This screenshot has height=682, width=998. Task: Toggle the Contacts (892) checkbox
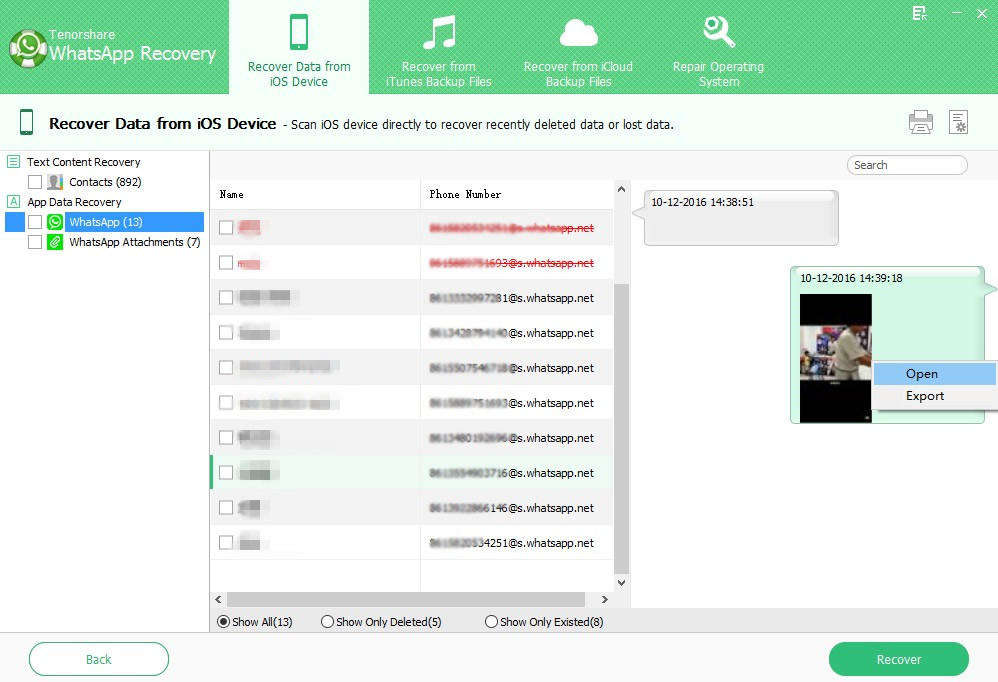(35, 182)
